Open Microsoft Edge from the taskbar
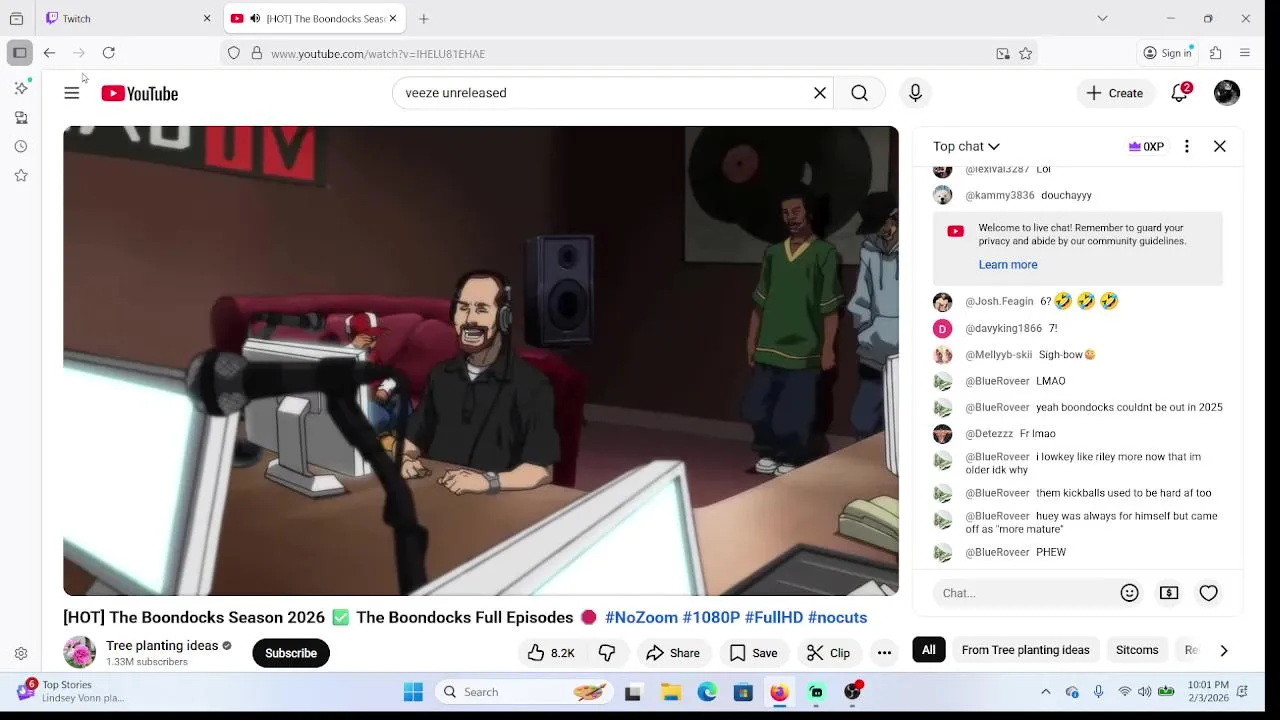 point(707,692)
